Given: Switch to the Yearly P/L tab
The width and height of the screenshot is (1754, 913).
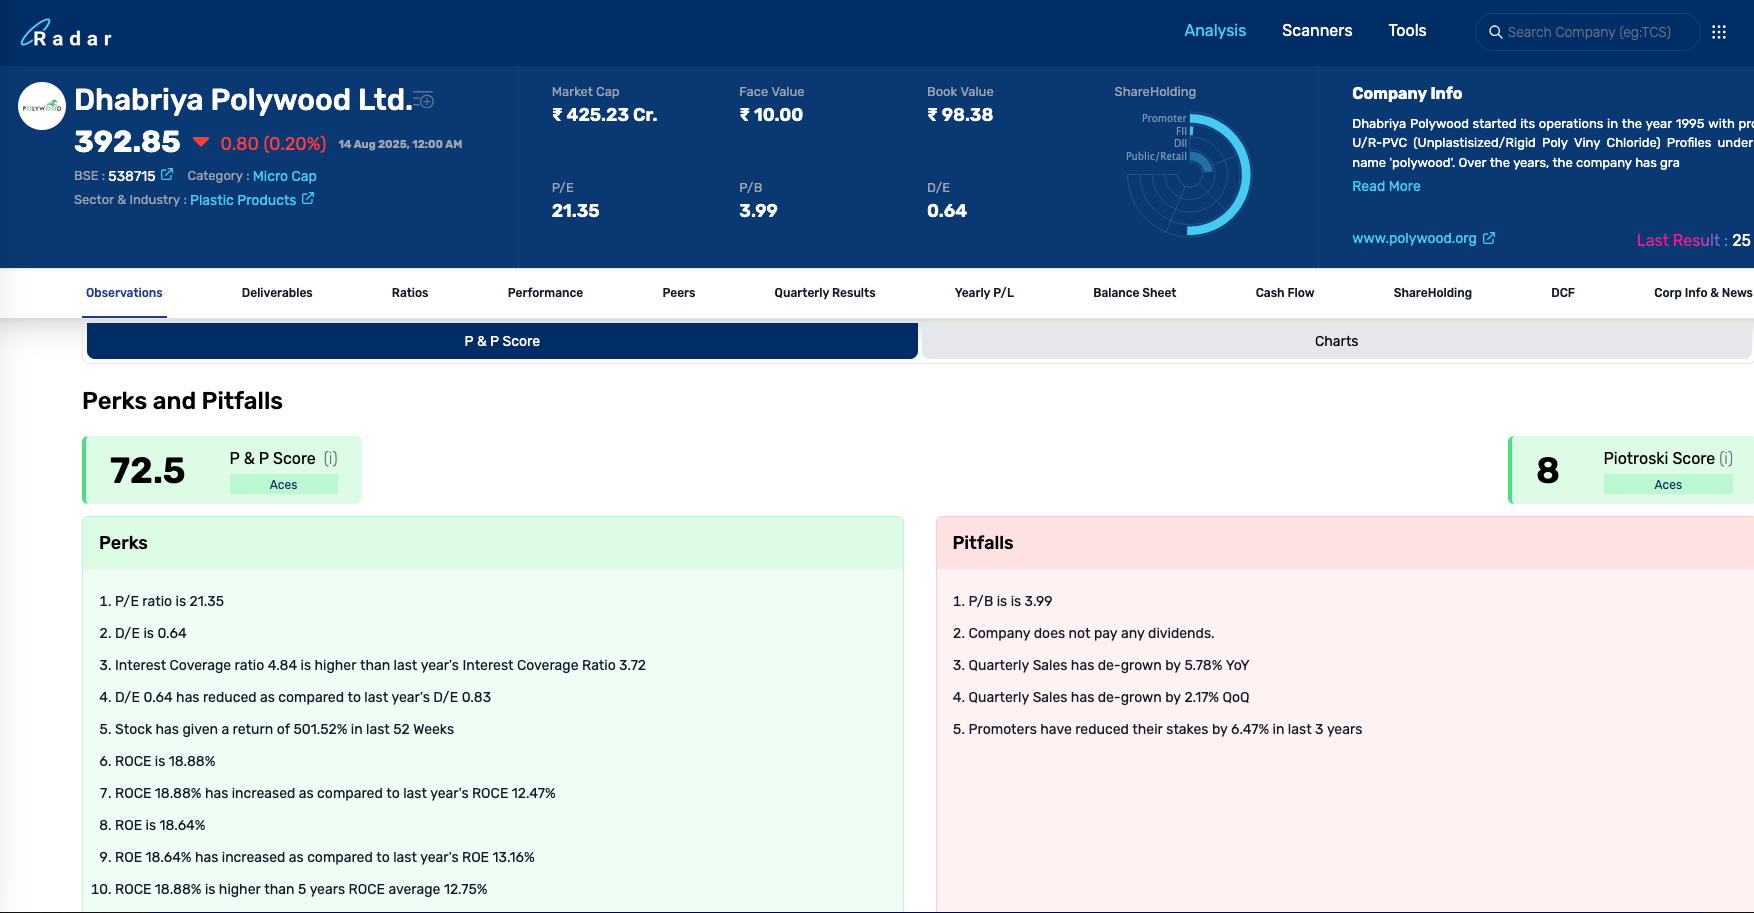Looking at the screenshot, I should [984, 293].
